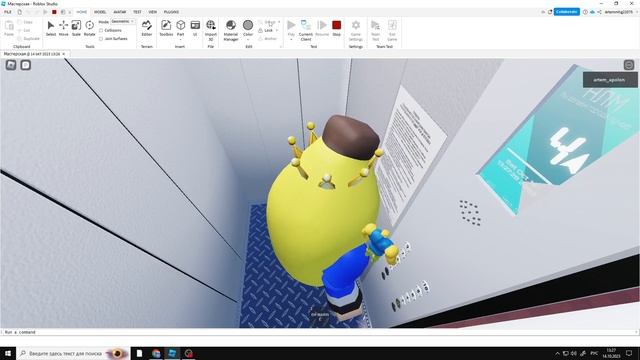
Task: Open Chrome from the taskbar
Action: (x=156, y=353)
